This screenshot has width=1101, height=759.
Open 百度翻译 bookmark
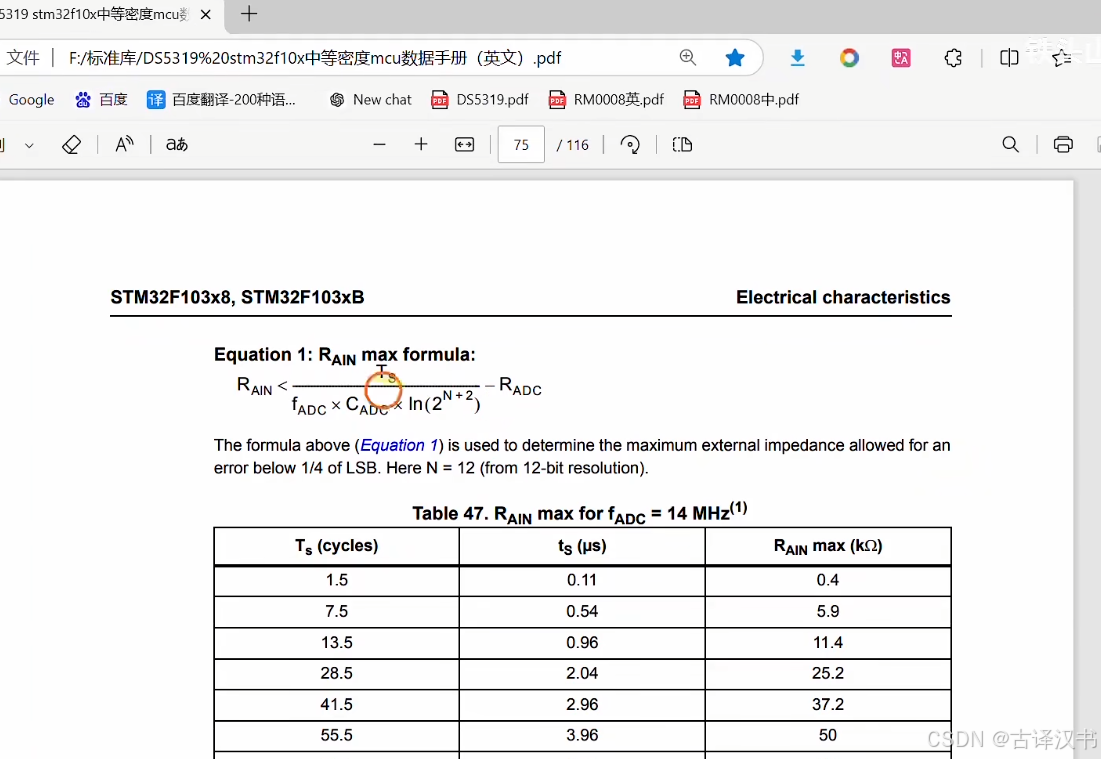(221, 100)
